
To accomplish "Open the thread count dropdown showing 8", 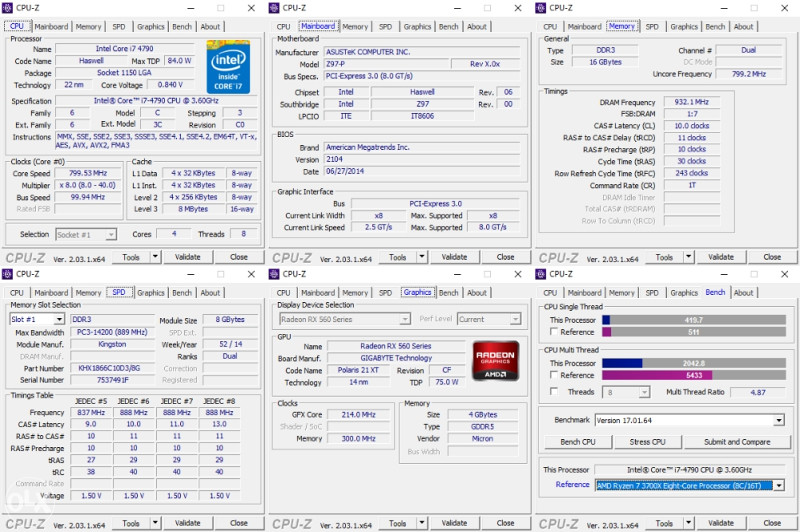I will 644,392.
